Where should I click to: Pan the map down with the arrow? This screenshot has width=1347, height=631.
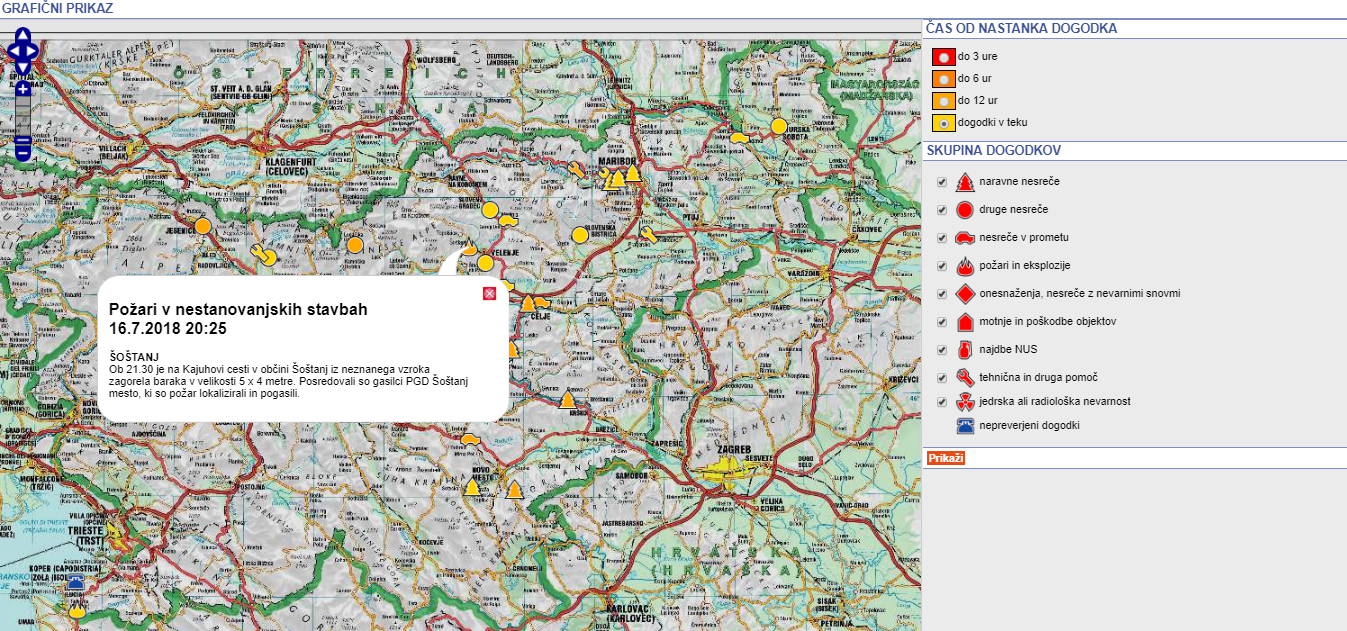click(23, 68)
